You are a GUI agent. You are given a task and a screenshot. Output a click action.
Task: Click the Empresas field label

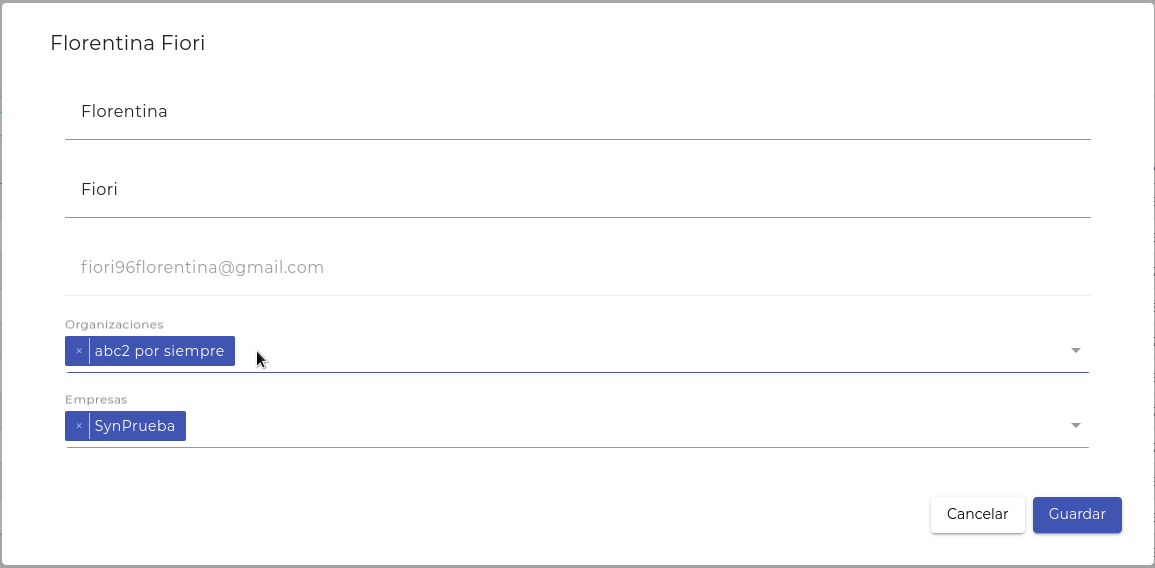tap(96, 399)
